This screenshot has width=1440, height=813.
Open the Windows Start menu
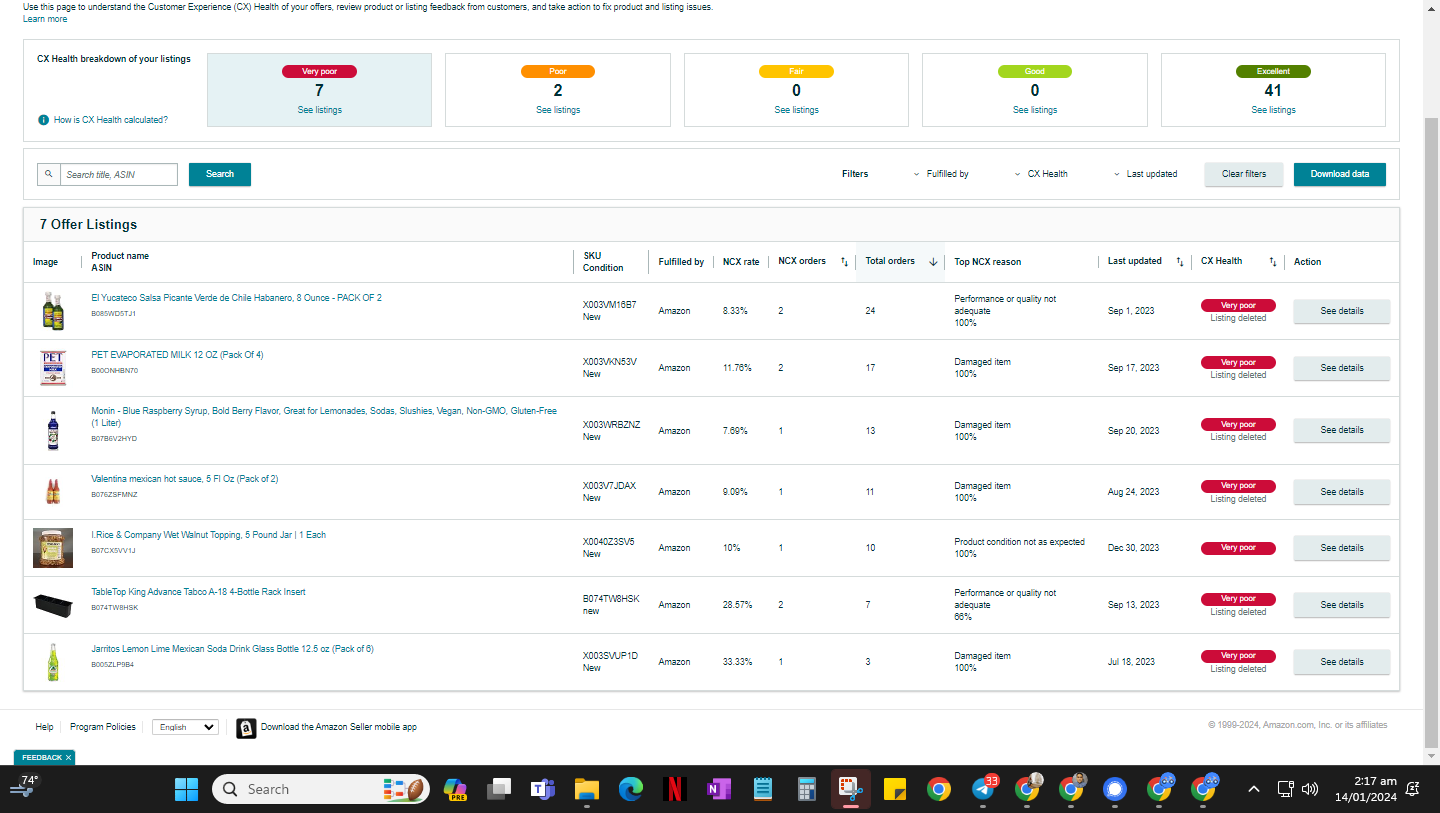point(186,789)
